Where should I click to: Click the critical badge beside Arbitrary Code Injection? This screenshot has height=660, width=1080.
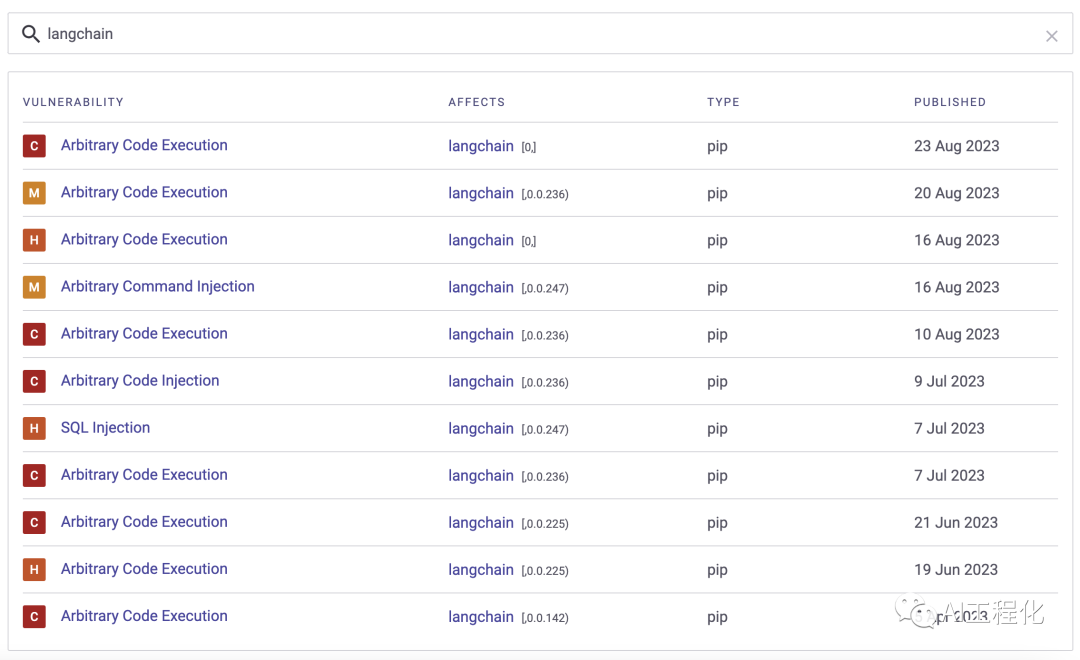pyautogui.click(x=34, y=381)
